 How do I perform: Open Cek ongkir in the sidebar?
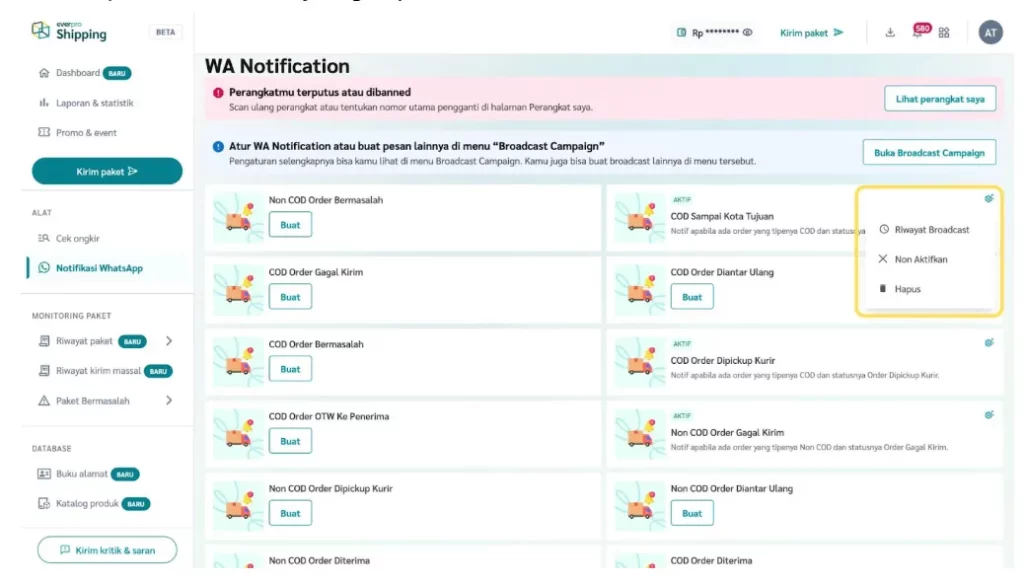pyautogui.click(x=77, y=239)
